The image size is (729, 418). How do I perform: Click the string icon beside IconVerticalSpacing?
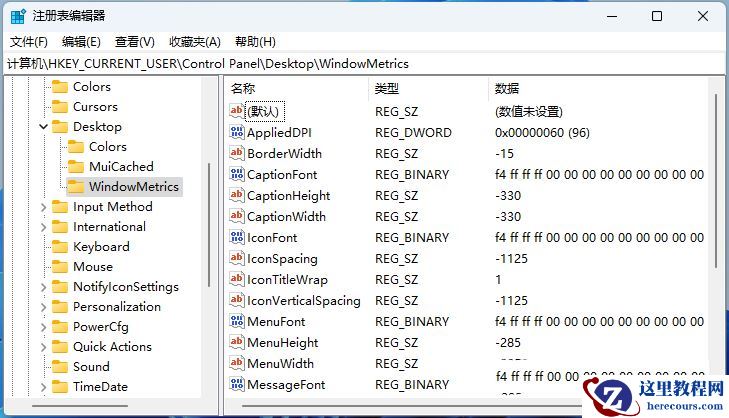(236, 300)
